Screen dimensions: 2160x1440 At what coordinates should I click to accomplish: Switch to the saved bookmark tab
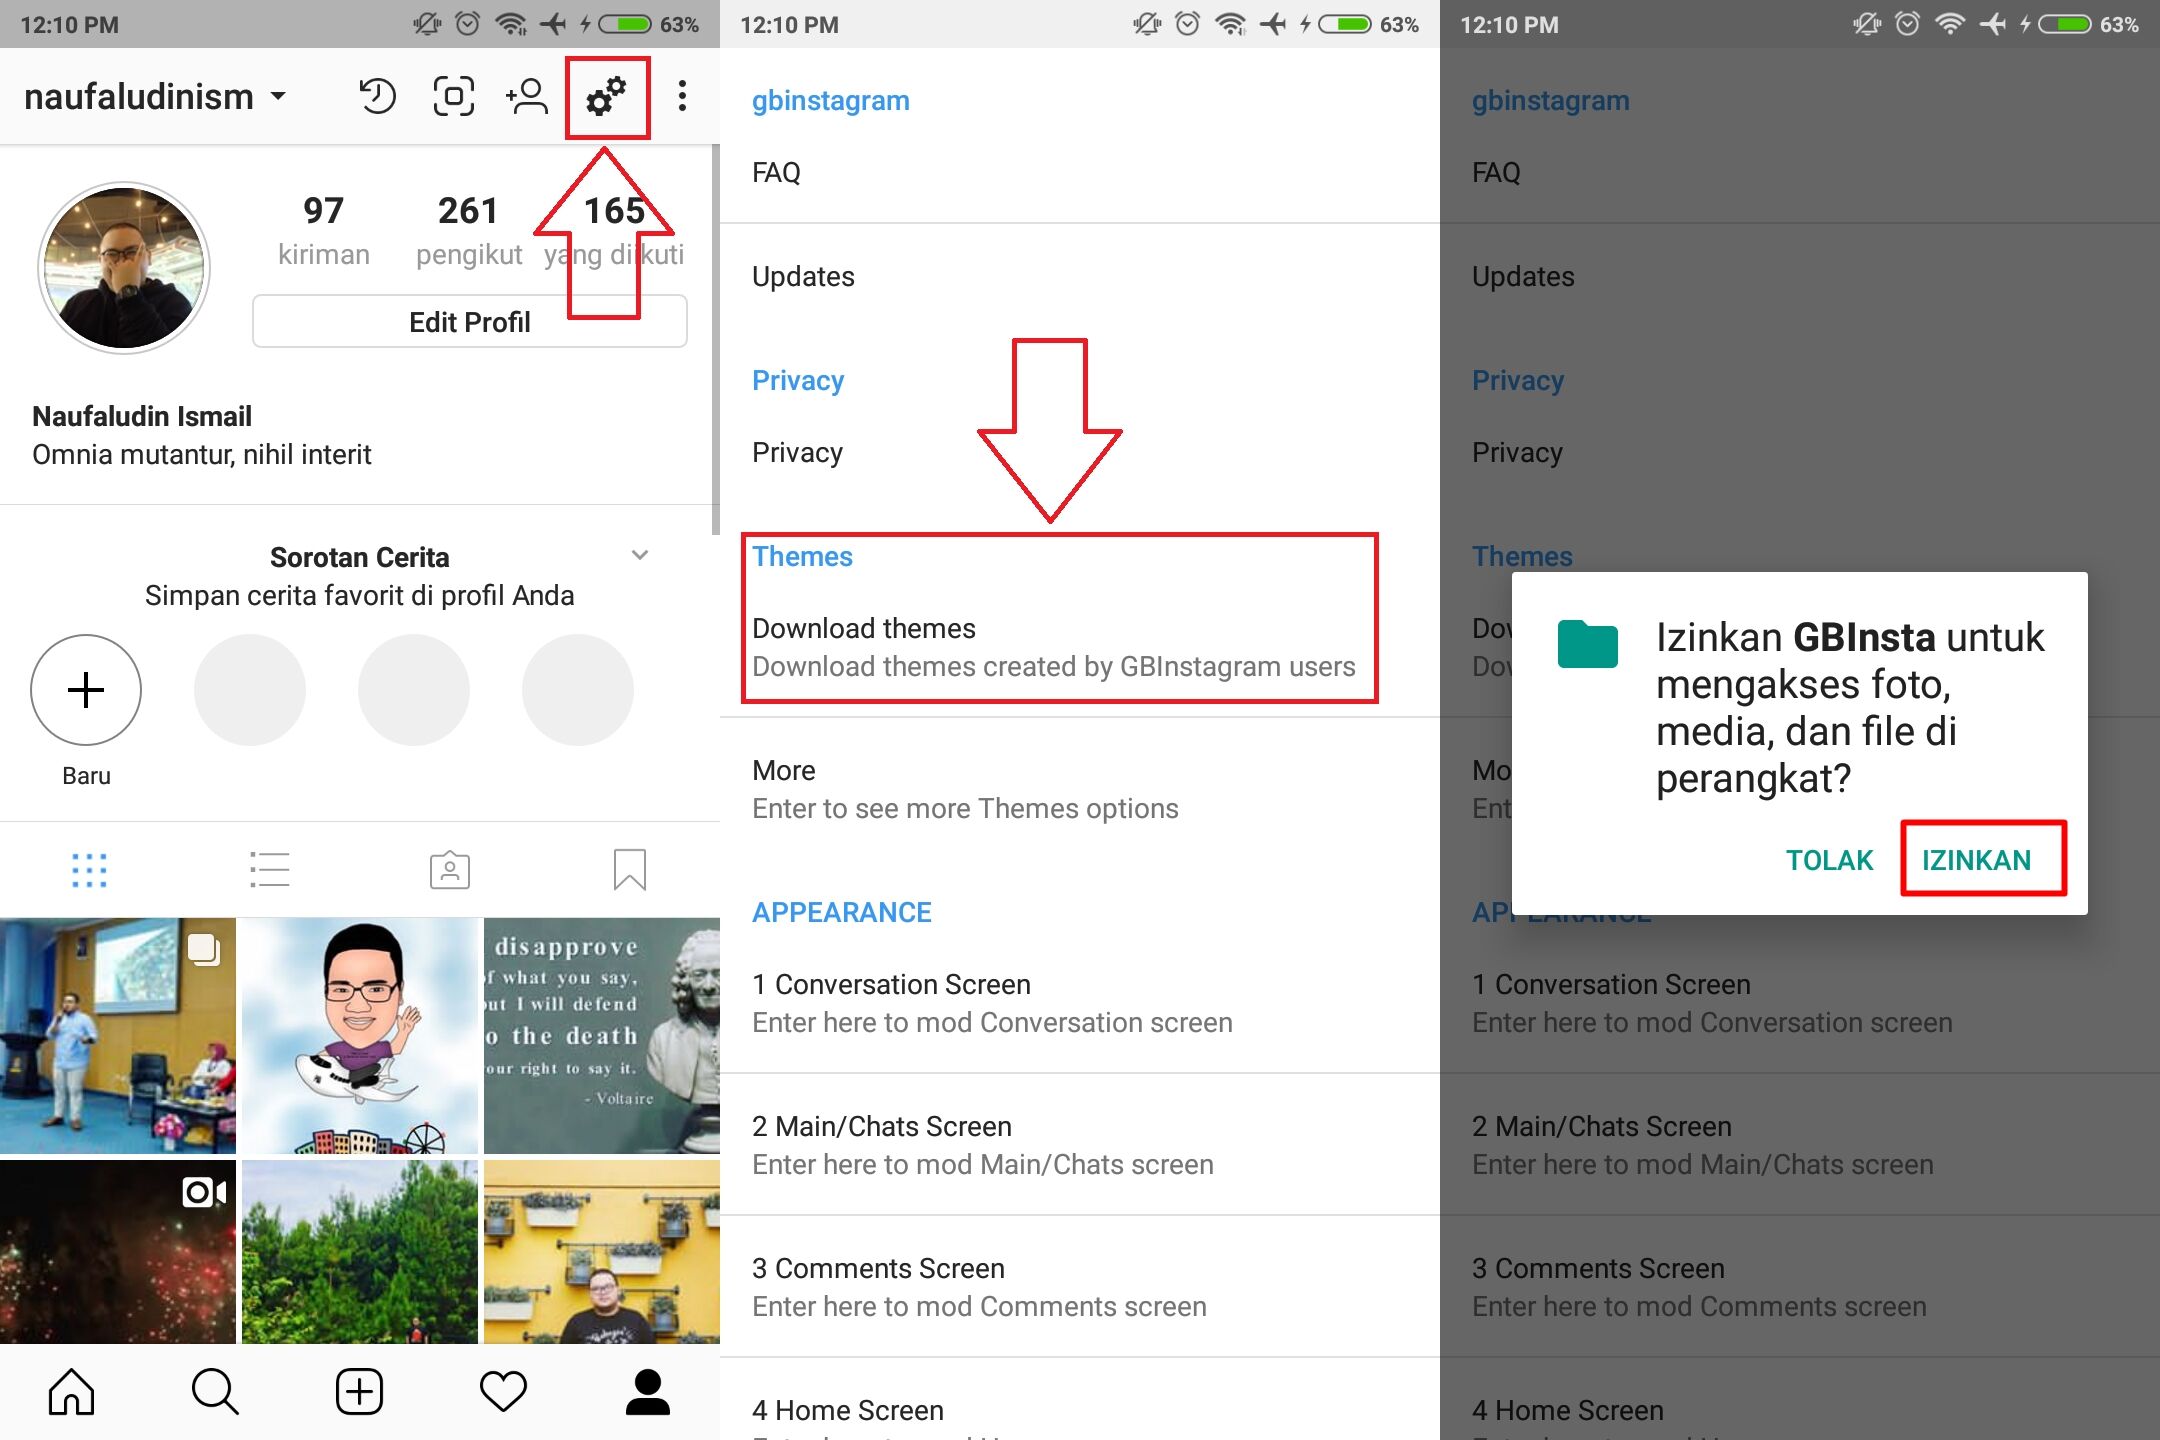[630, 870]
